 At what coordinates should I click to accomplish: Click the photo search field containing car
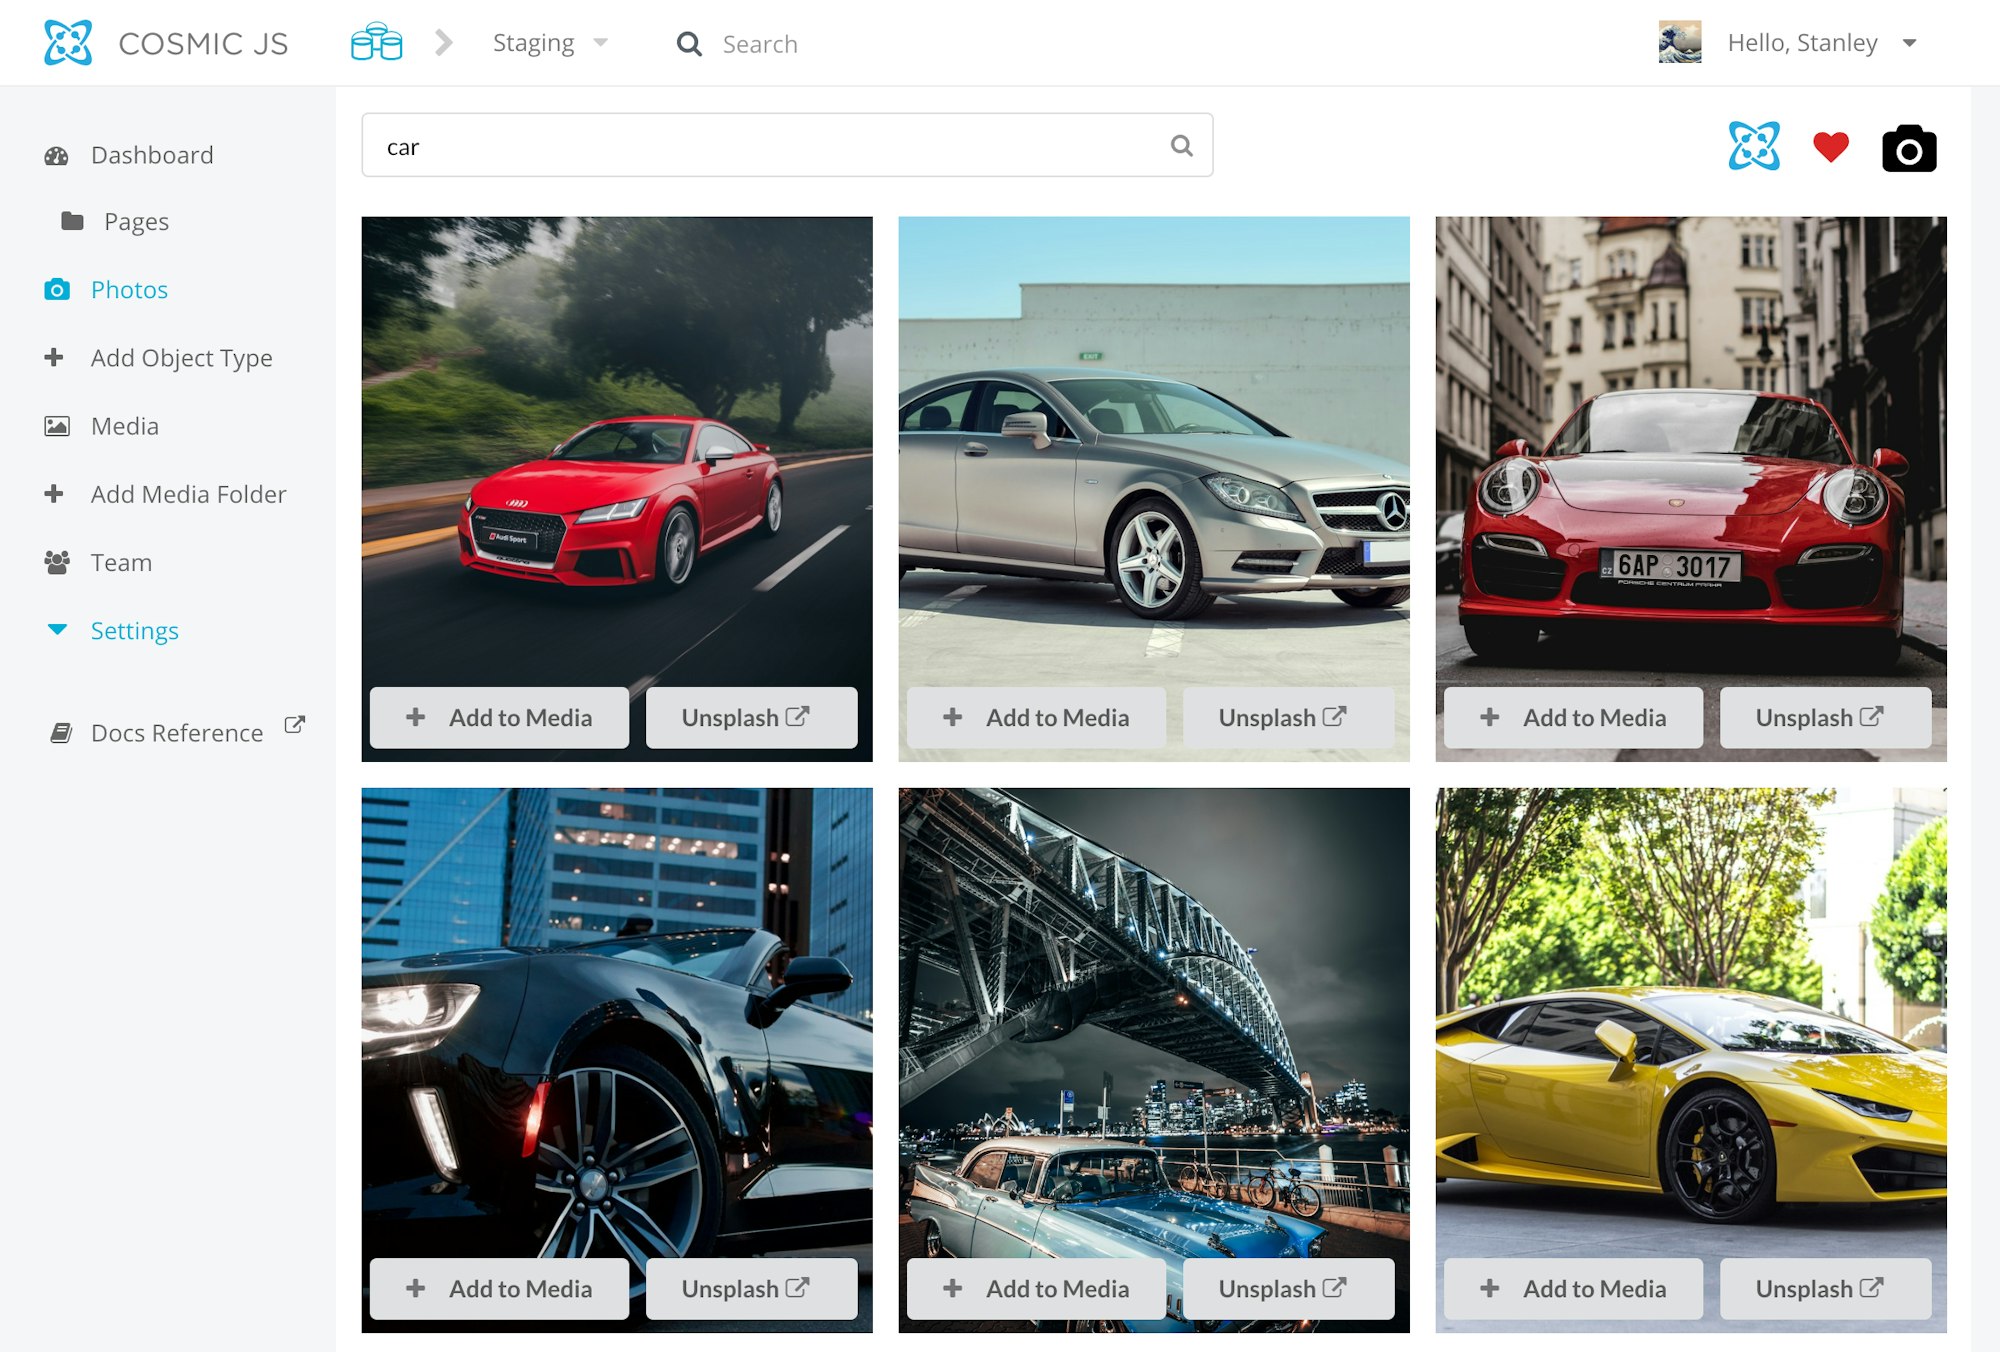760,146
